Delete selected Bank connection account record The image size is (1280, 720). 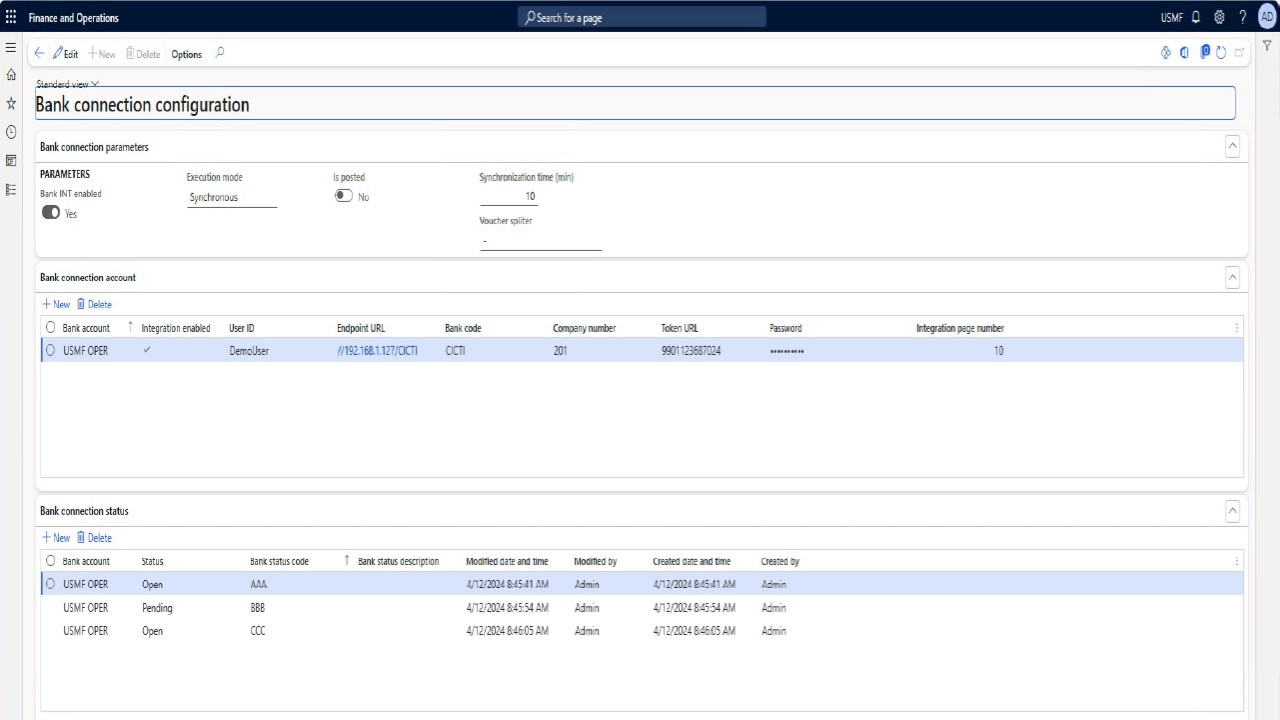point(94,304)
